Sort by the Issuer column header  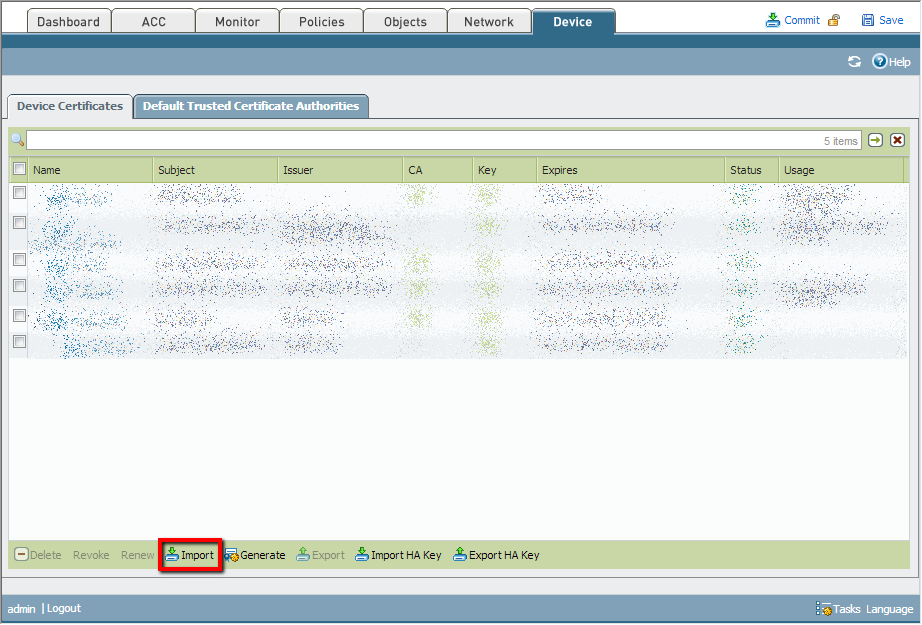[x=340, y=170]
